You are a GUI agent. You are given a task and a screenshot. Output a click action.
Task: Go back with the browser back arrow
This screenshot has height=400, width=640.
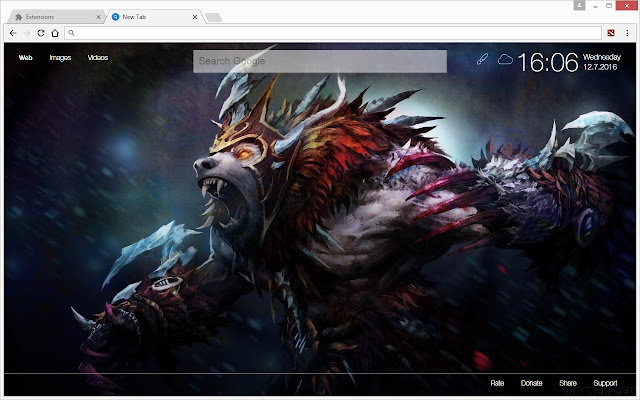point(13,33)
